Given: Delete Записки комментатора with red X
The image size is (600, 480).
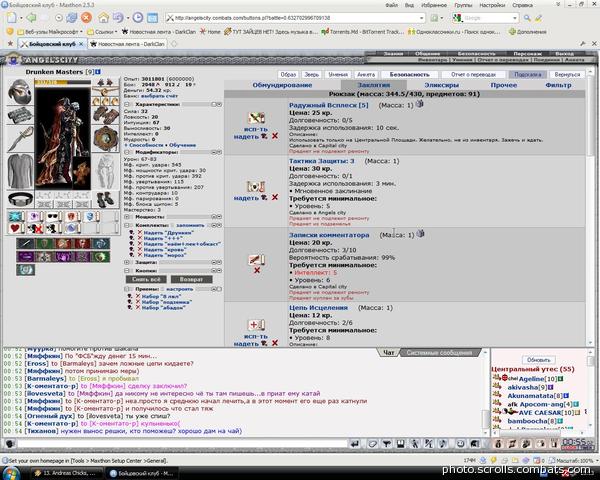Looking at the screenshot, I should [x=257, y=270].
